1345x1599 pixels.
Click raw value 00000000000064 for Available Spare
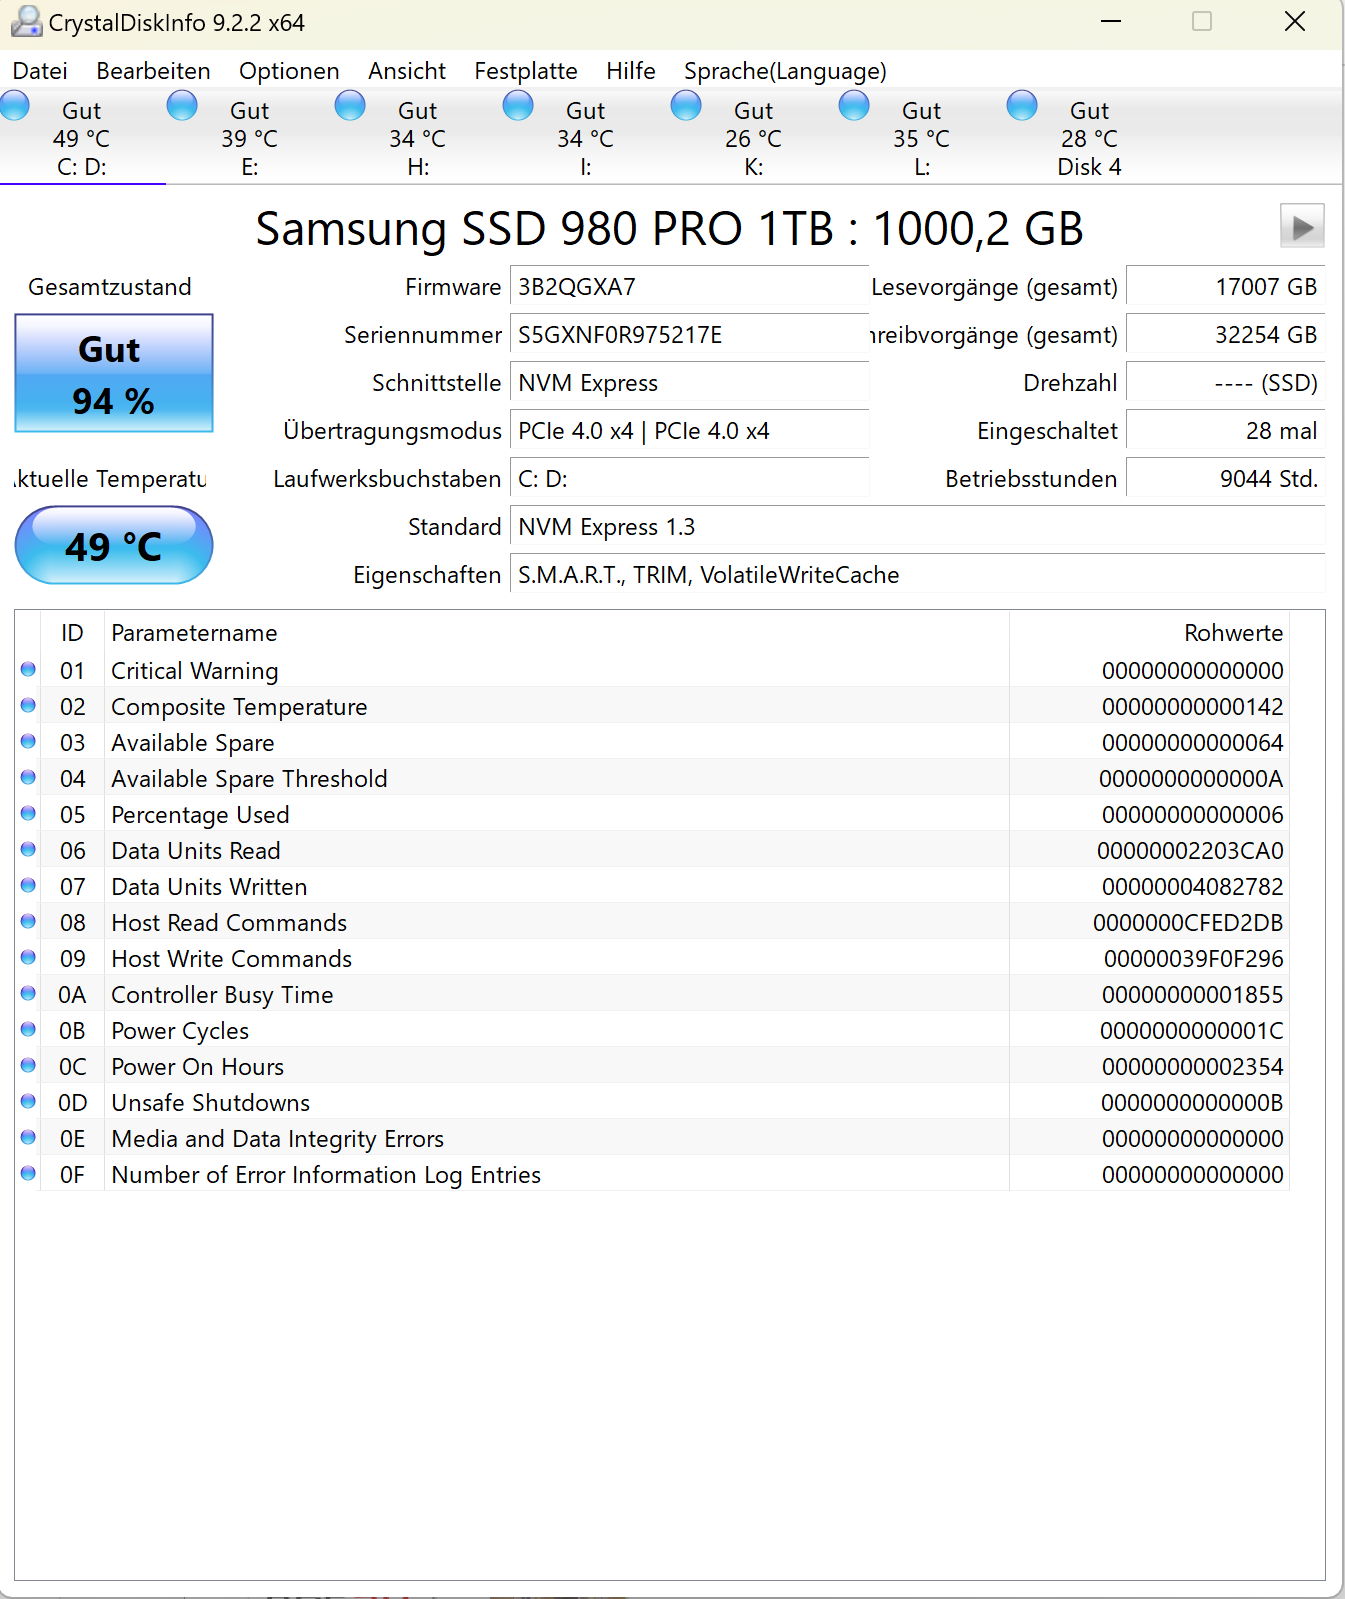point(1192,743)
